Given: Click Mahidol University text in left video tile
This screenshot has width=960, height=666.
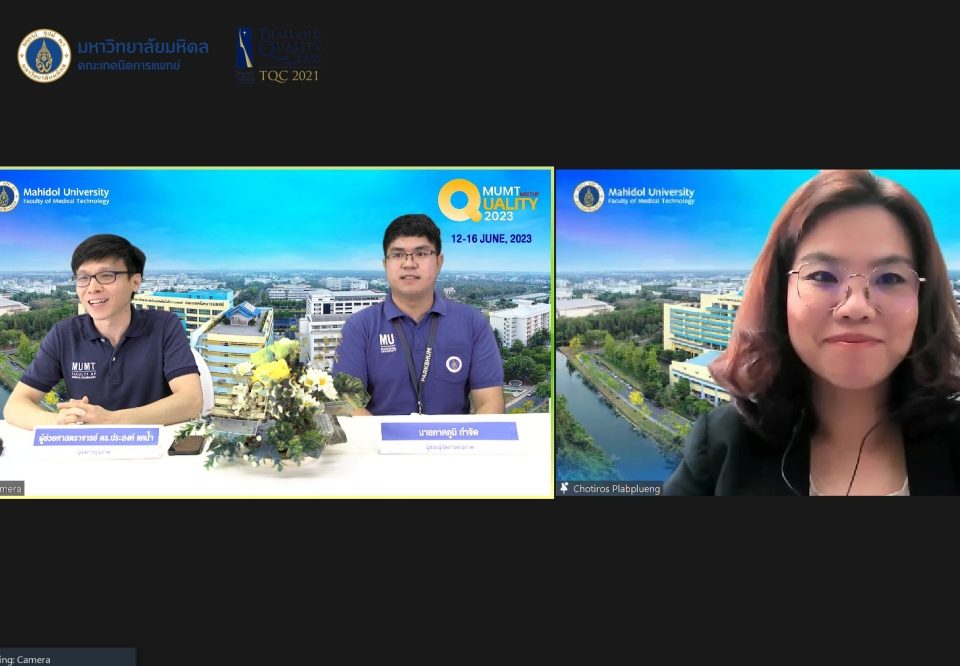Looking at the screenshot, I should (66, 192).
